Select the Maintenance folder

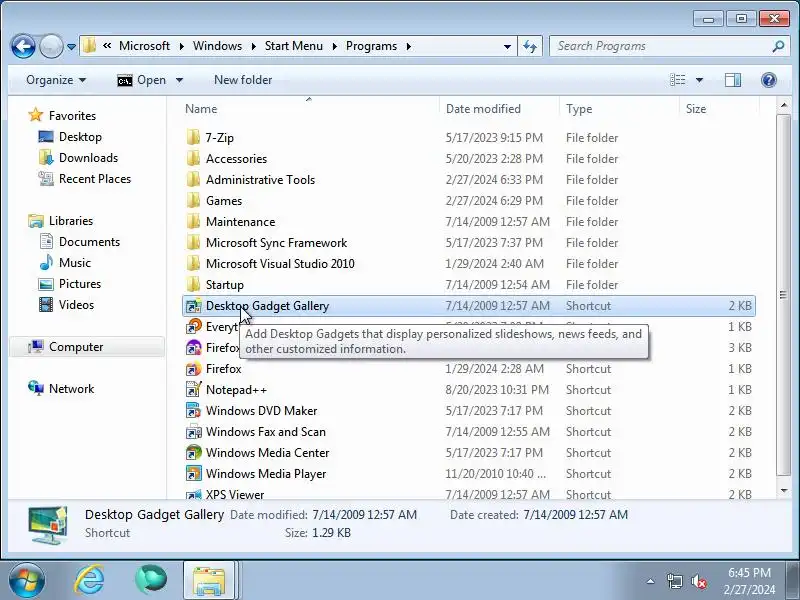240,221
